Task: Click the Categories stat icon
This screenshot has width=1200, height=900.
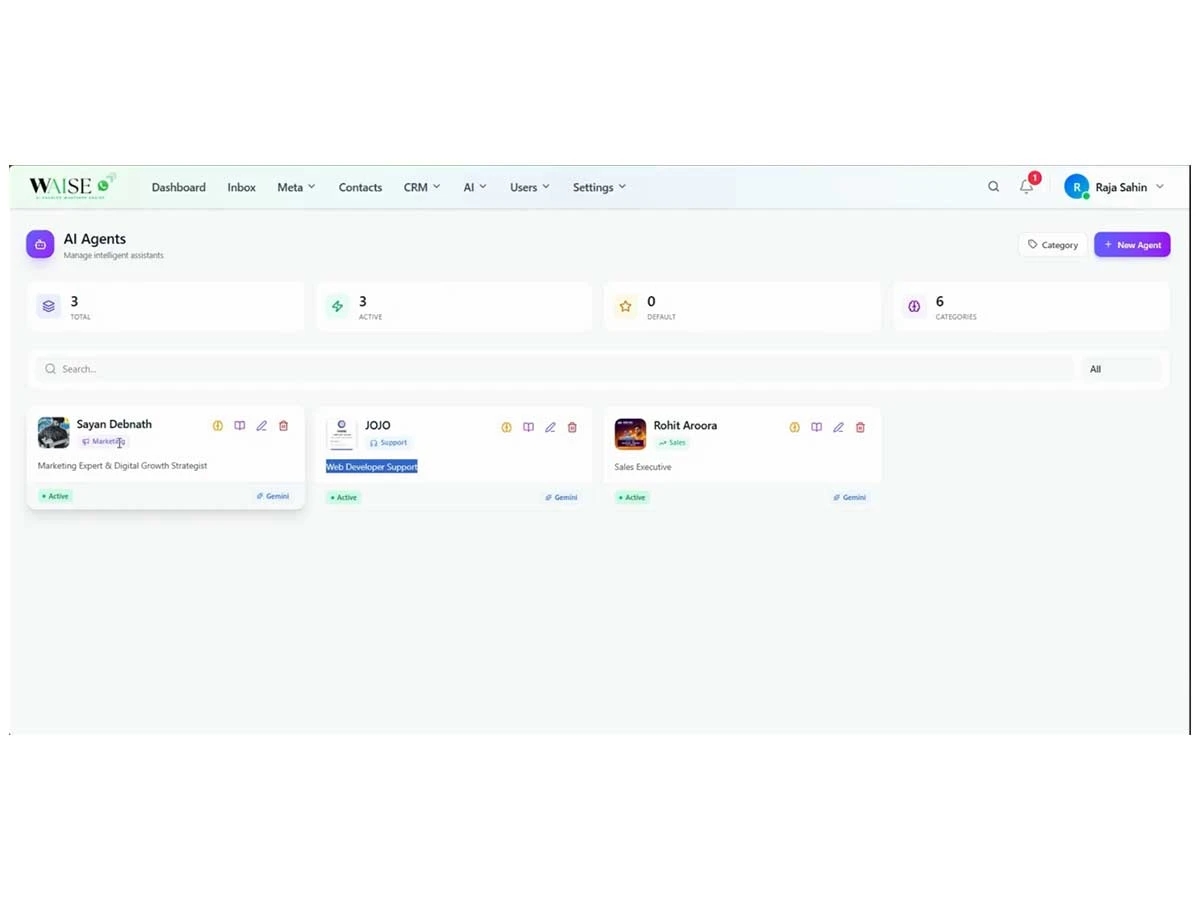Action: pyautogui.click(x=914, y=306)
